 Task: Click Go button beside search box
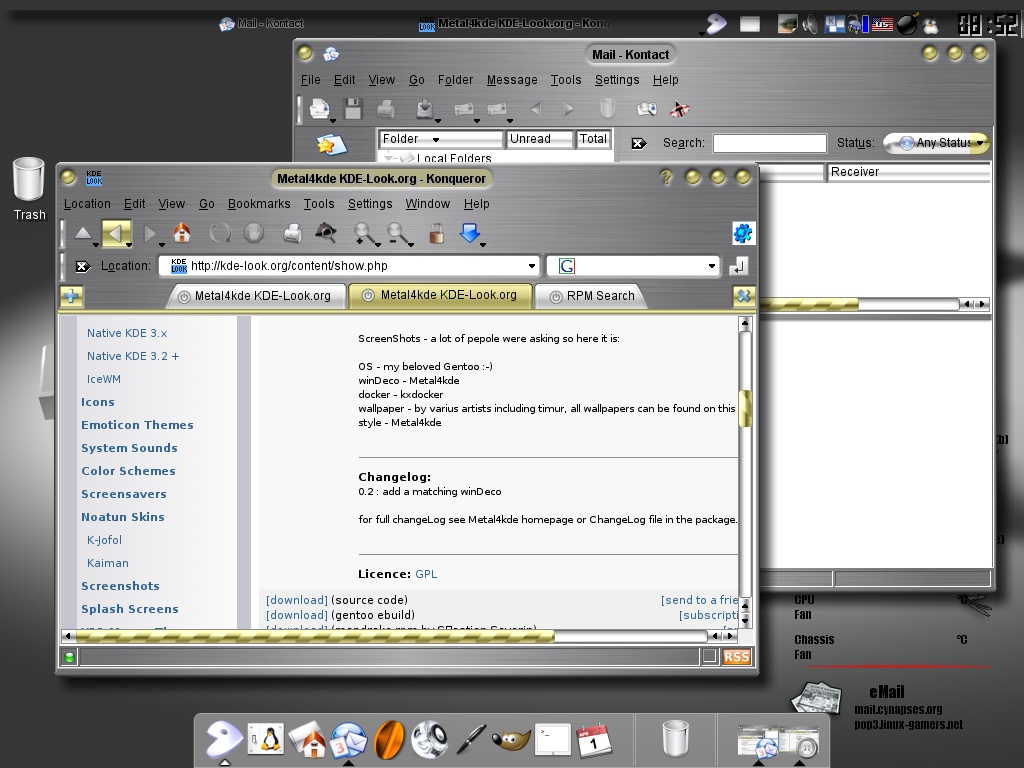[x=738, y=266]
